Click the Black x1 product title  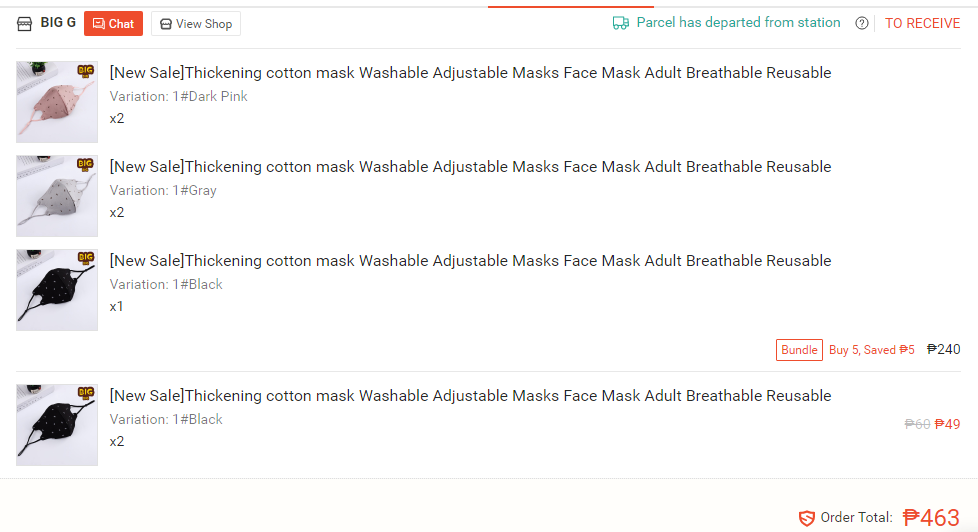pos(470,261)
